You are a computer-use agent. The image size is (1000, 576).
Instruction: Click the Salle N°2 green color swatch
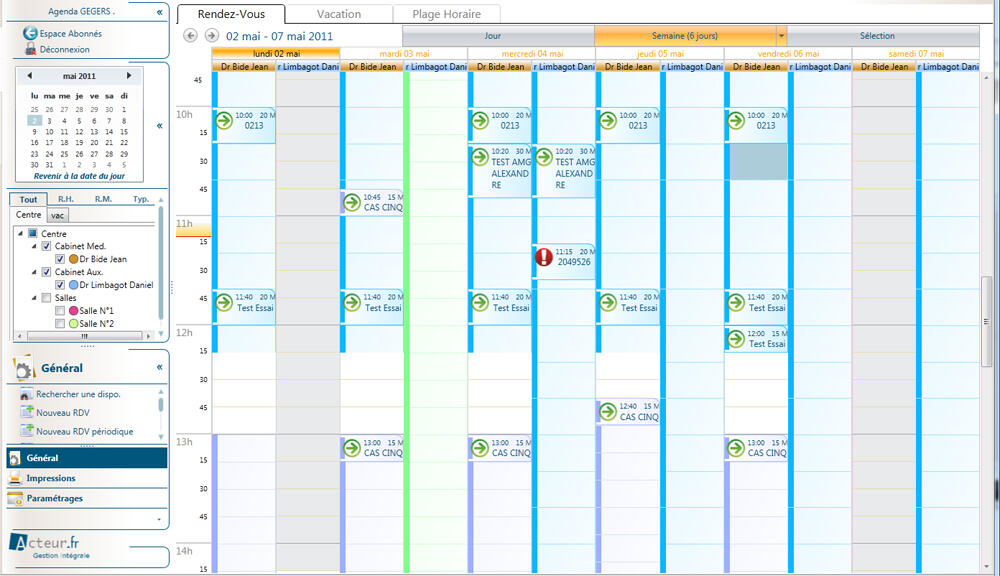point(73,324)
